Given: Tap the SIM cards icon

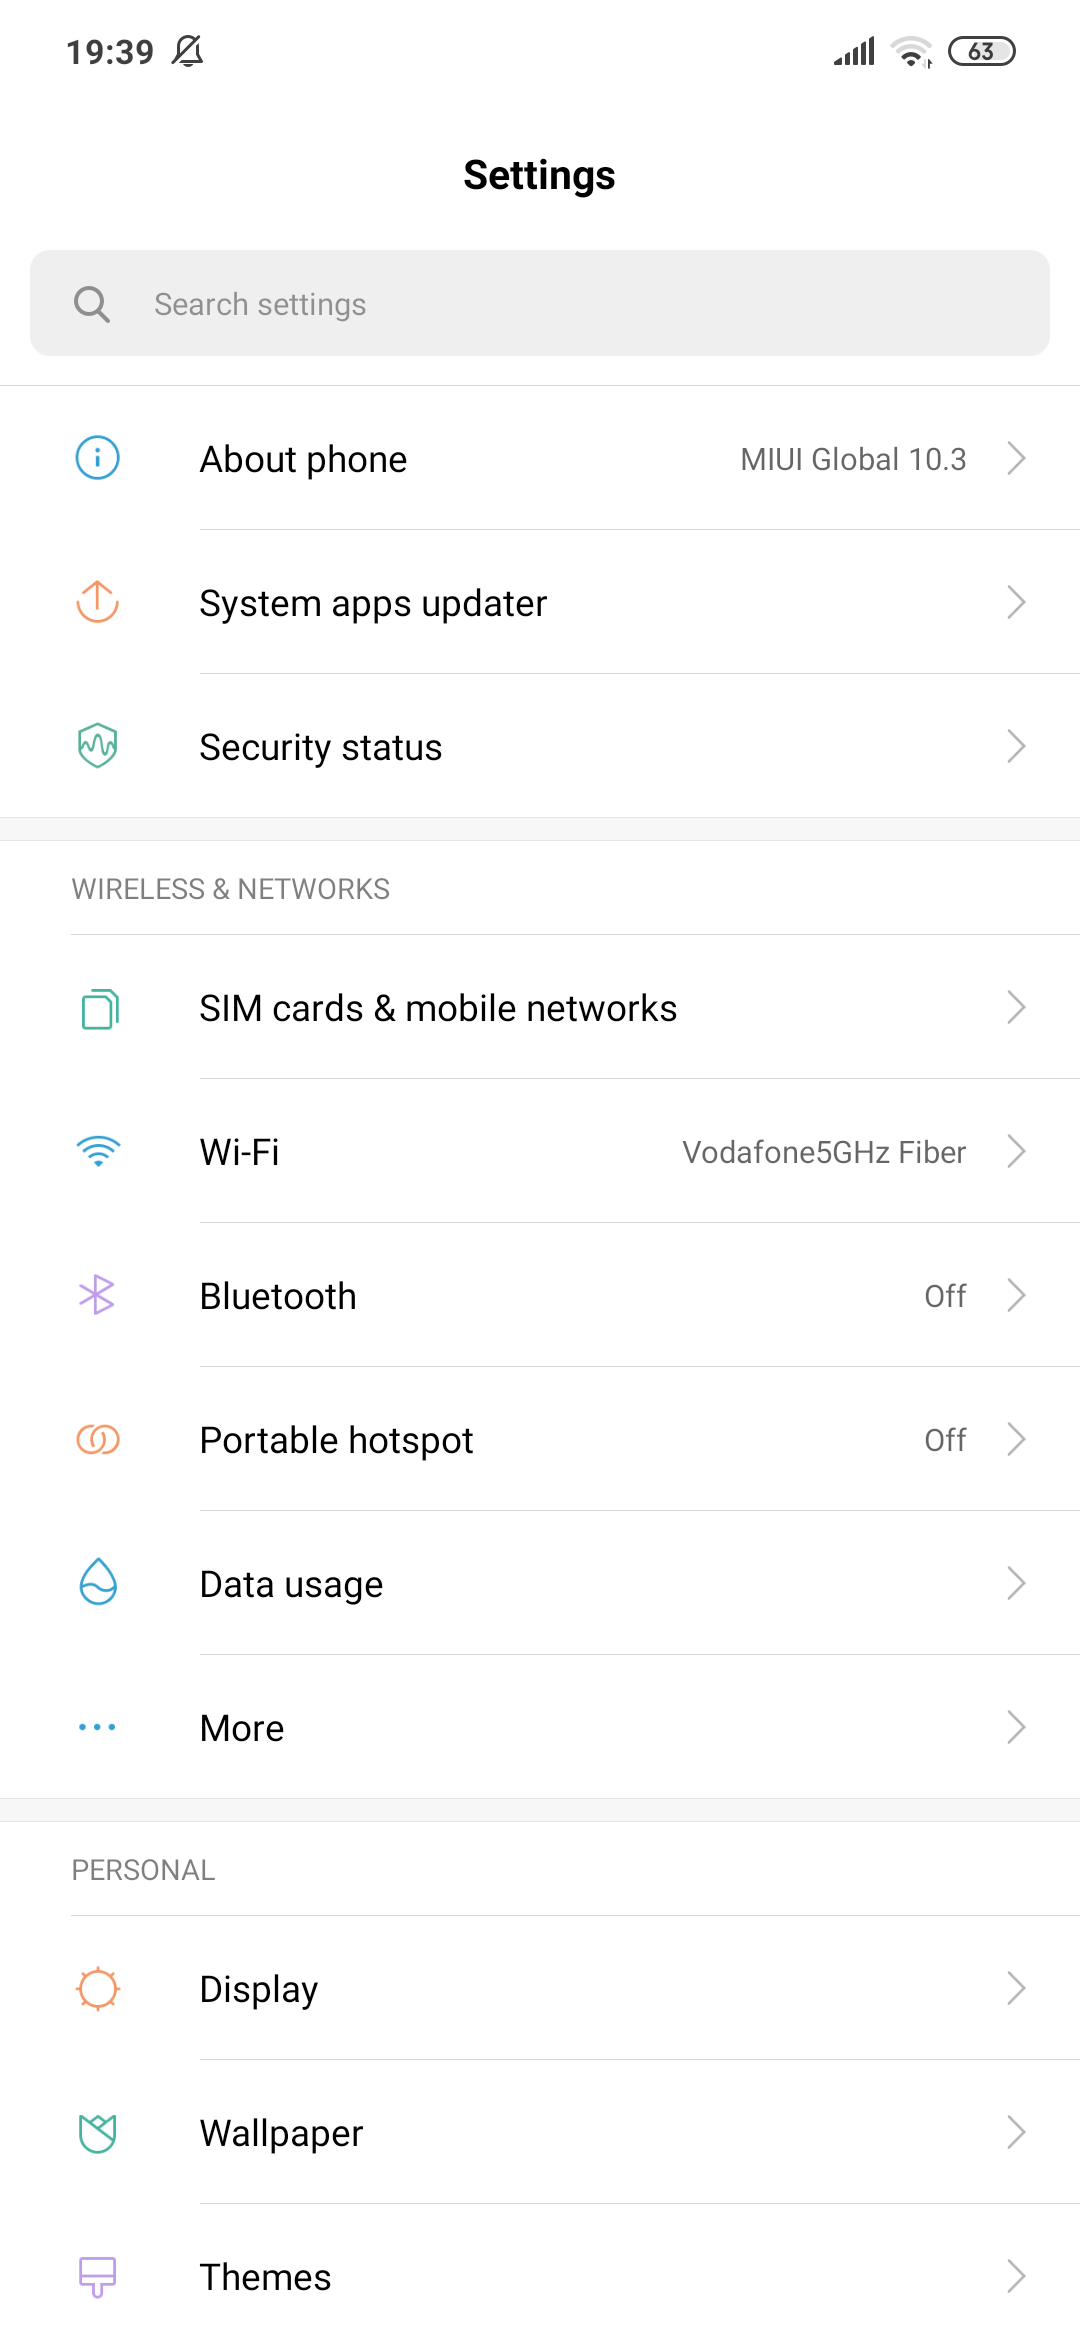Looking at the screenshot, I should tap(99, 1008).
